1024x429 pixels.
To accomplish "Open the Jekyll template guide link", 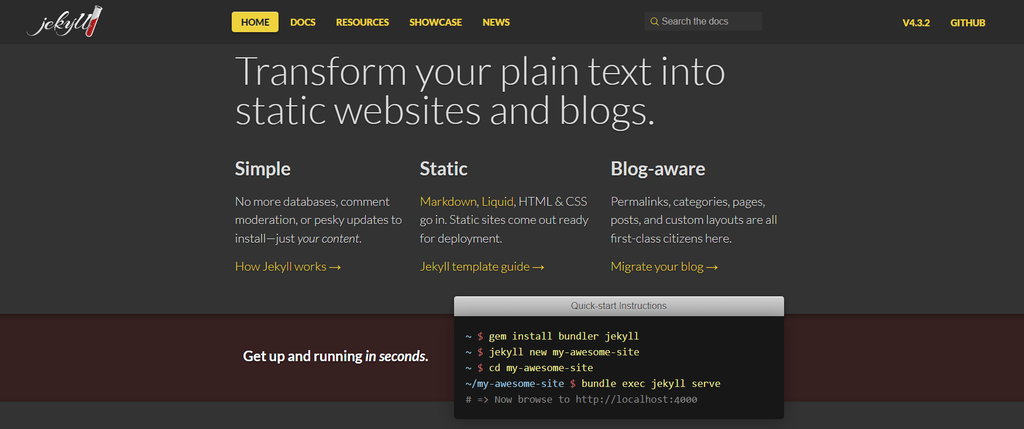I will [482, 267].
